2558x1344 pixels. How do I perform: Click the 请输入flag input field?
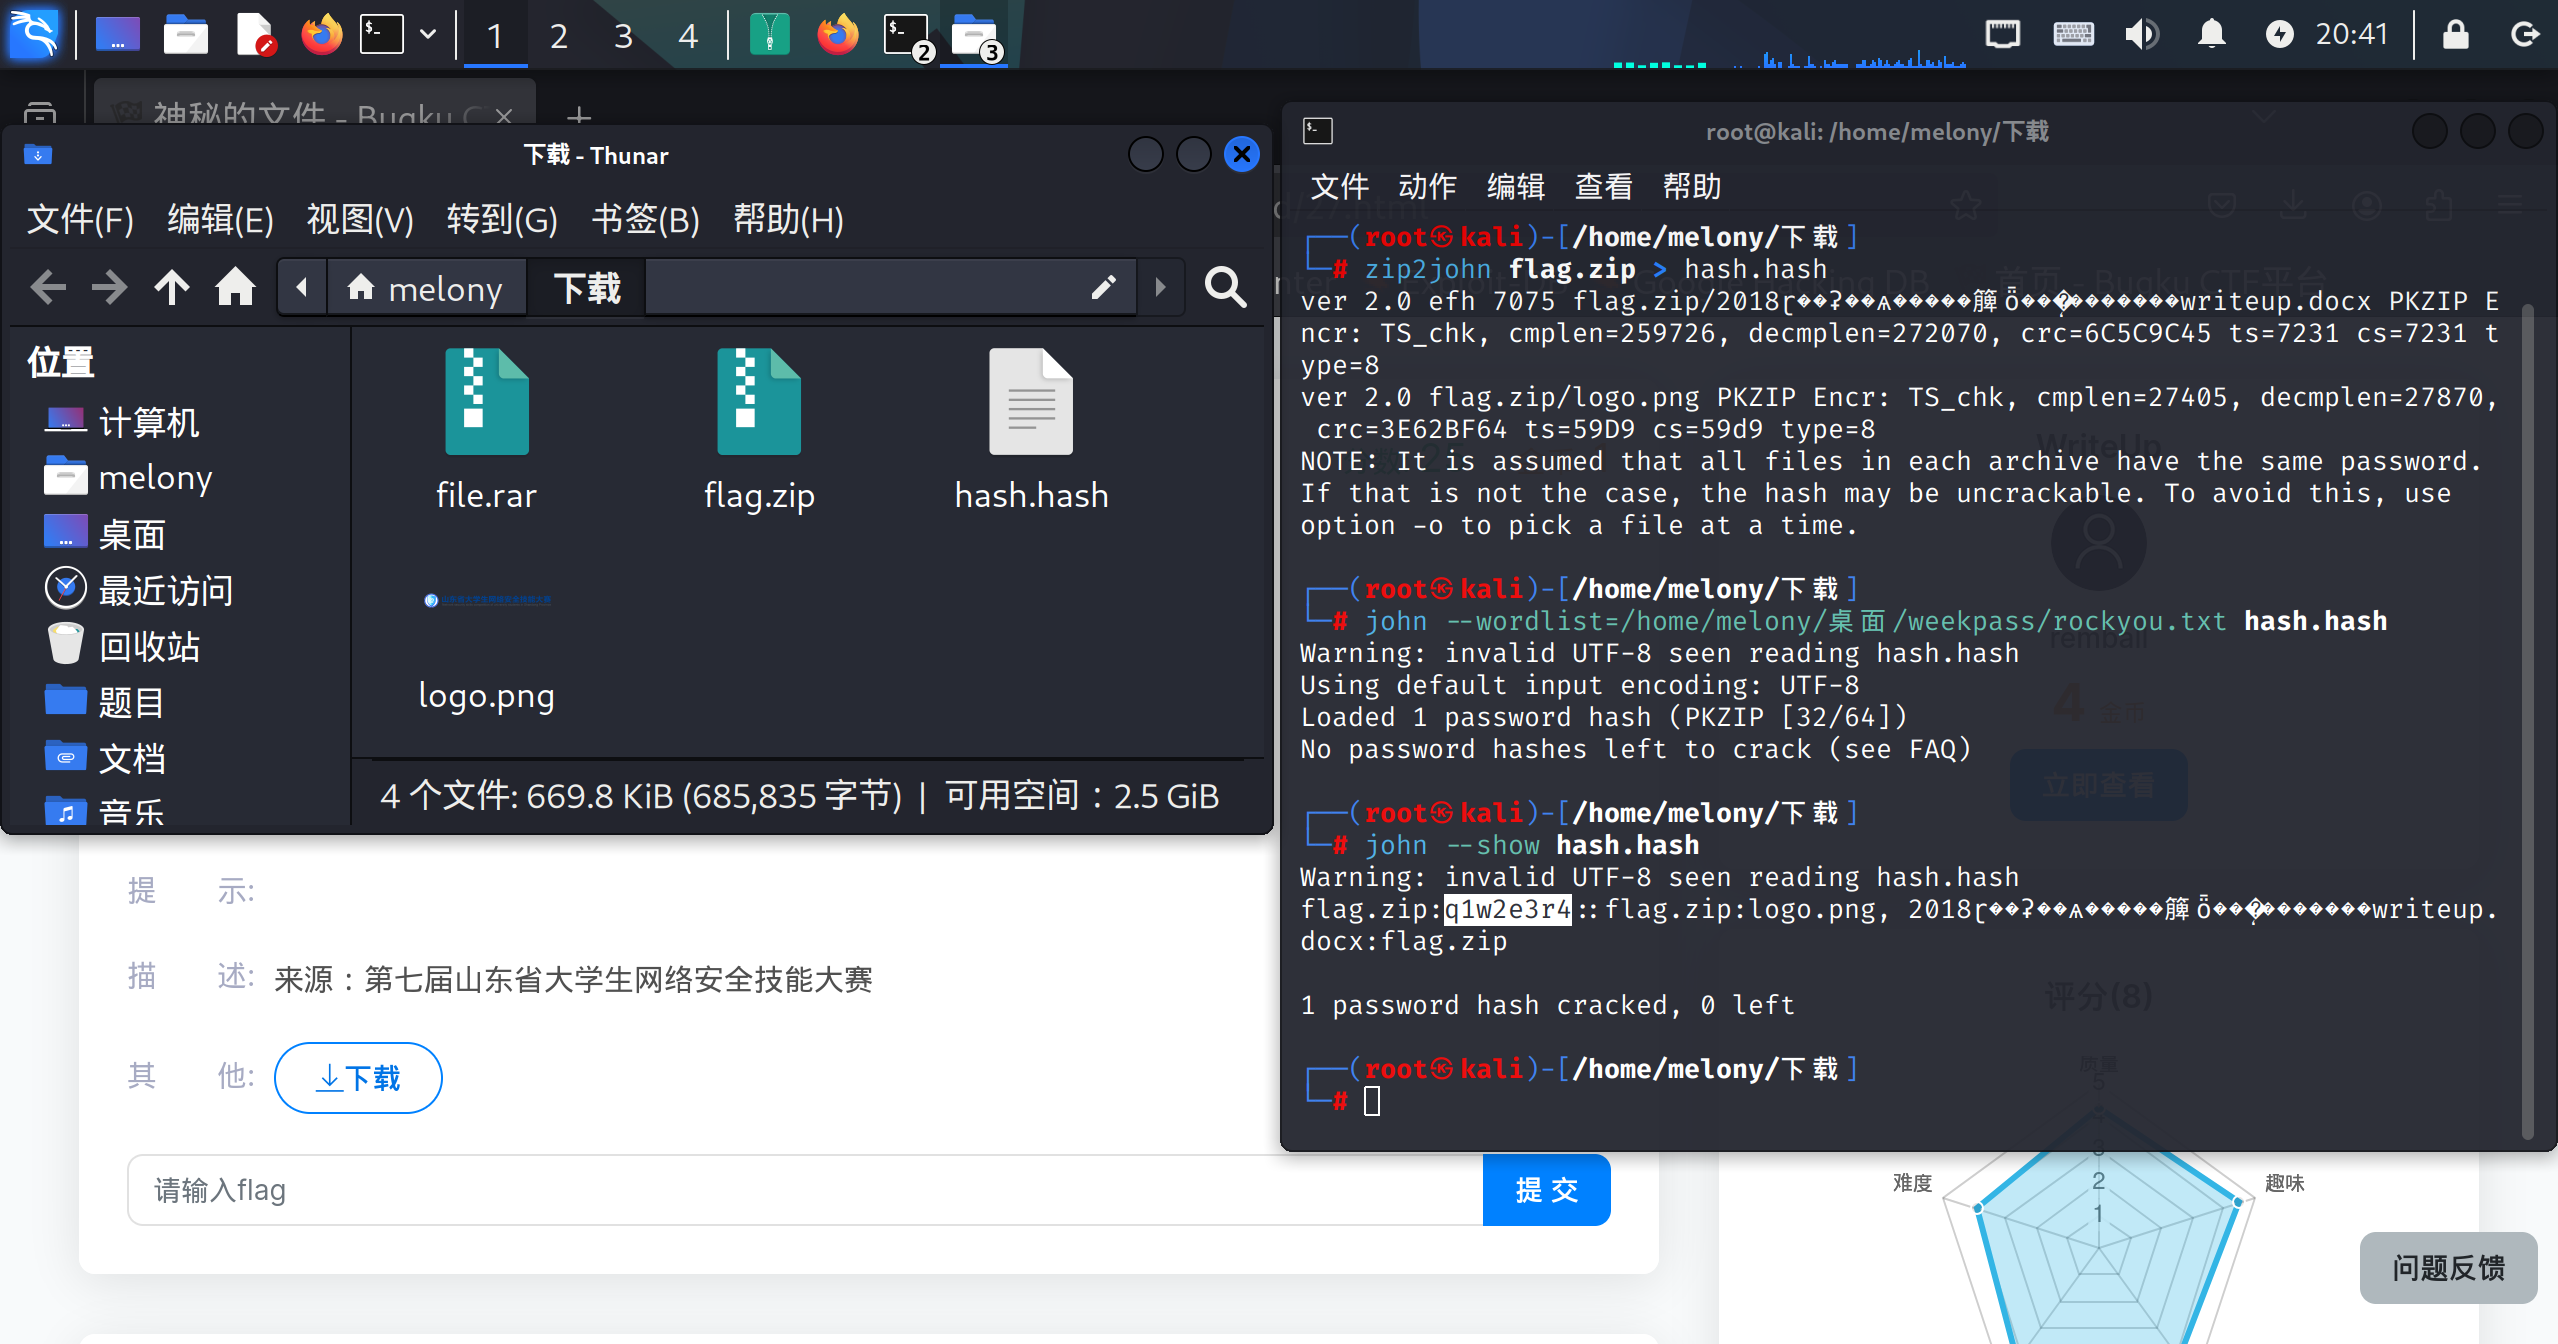[804, 1190]
